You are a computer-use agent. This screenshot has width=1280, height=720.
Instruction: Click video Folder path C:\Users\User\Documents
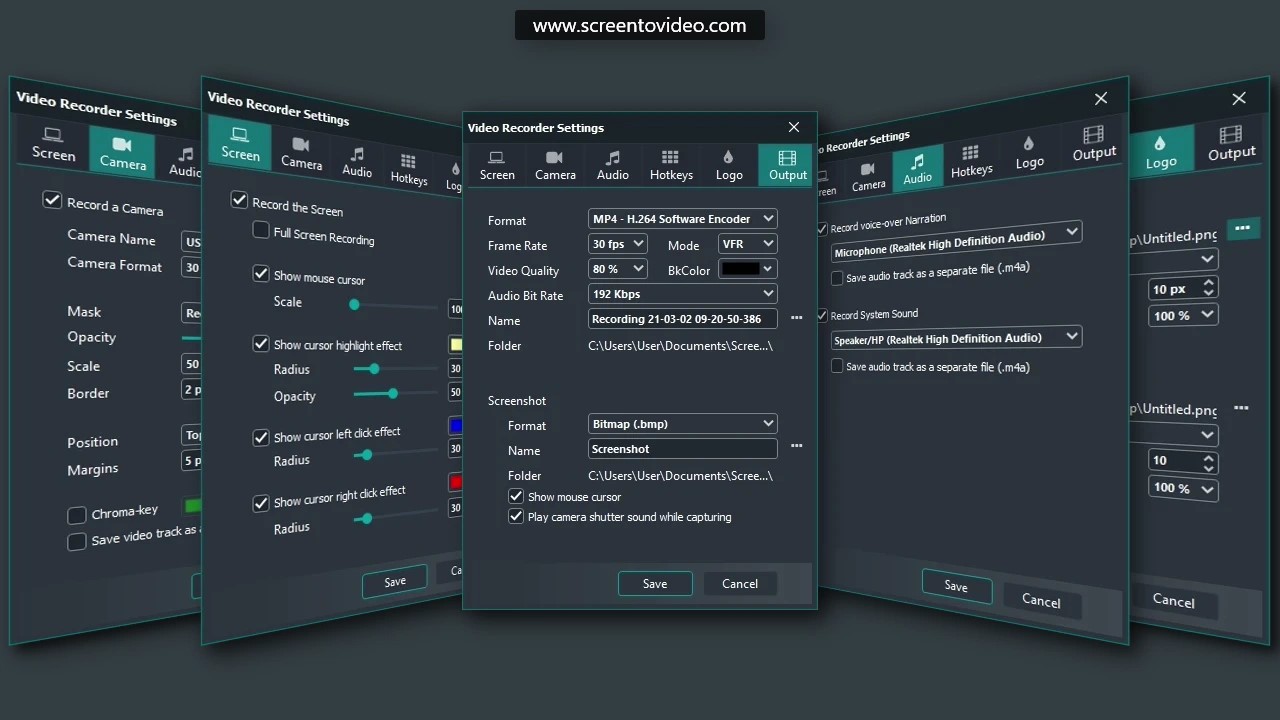[x=680, y=345]
